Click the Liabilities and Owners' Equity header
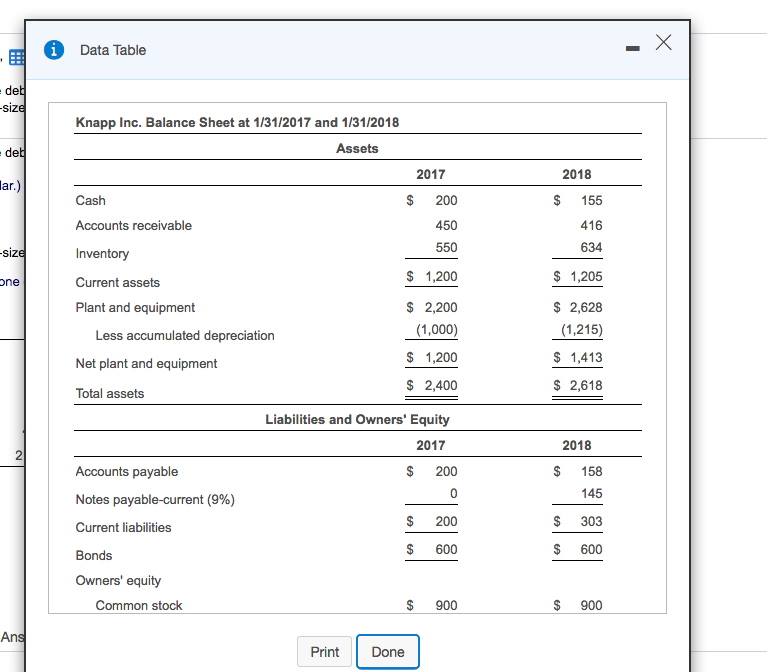 tap(357, 419)
